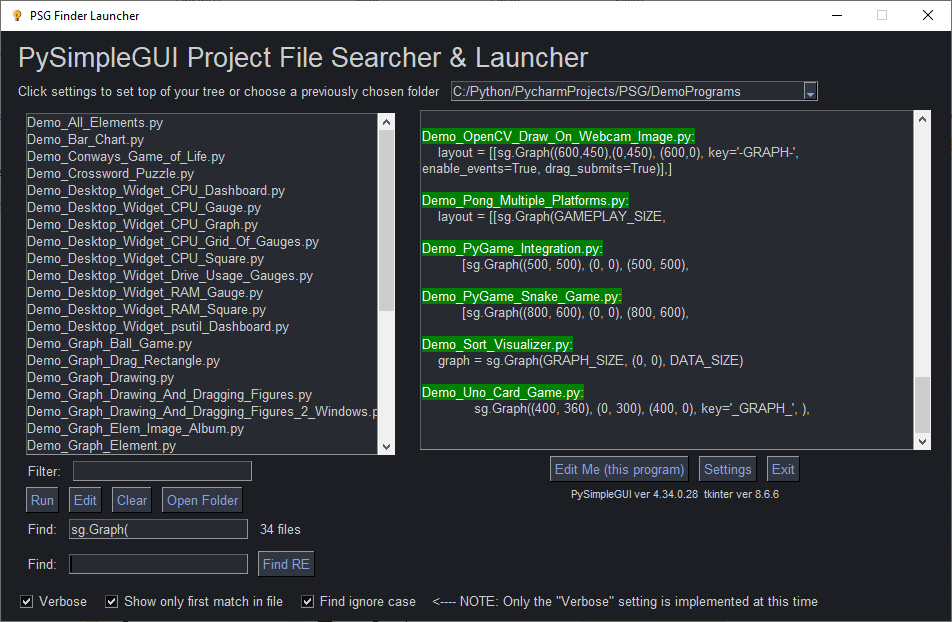
Task: Click the file list scroll down arrow
Action: [386, 446]
